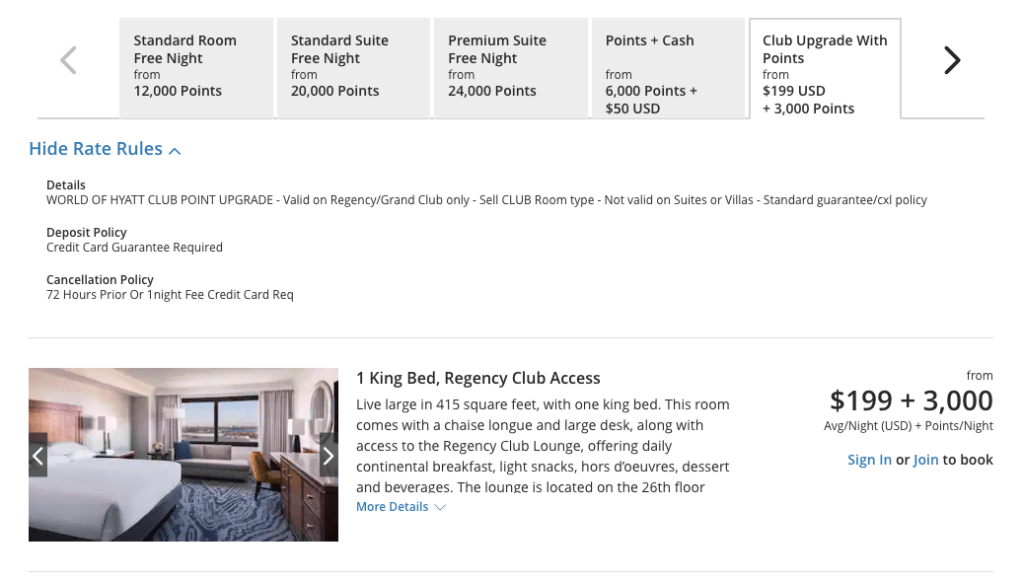The width and height of the screenshot is (1024, 581).
Task: Choose the Premium Suite Free Night tab
Action: point(509,67)
